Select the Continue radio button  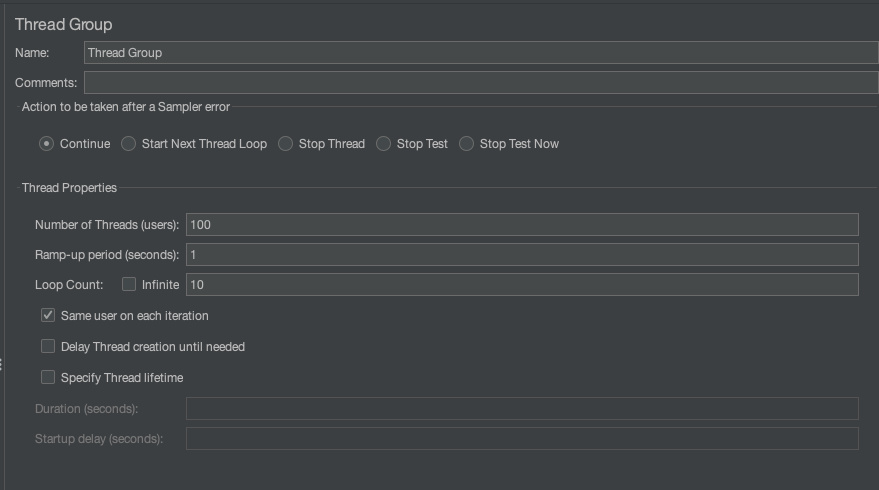tap(47, 144)
